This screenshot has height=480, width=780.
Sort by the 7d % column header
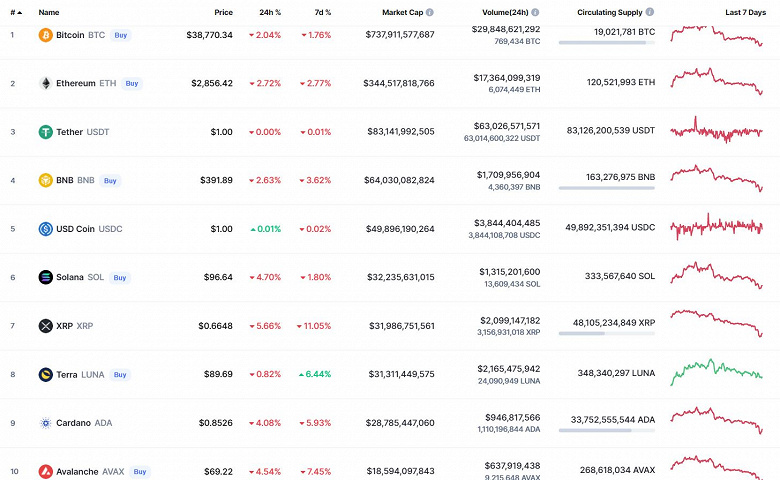[x=321, y=12]
